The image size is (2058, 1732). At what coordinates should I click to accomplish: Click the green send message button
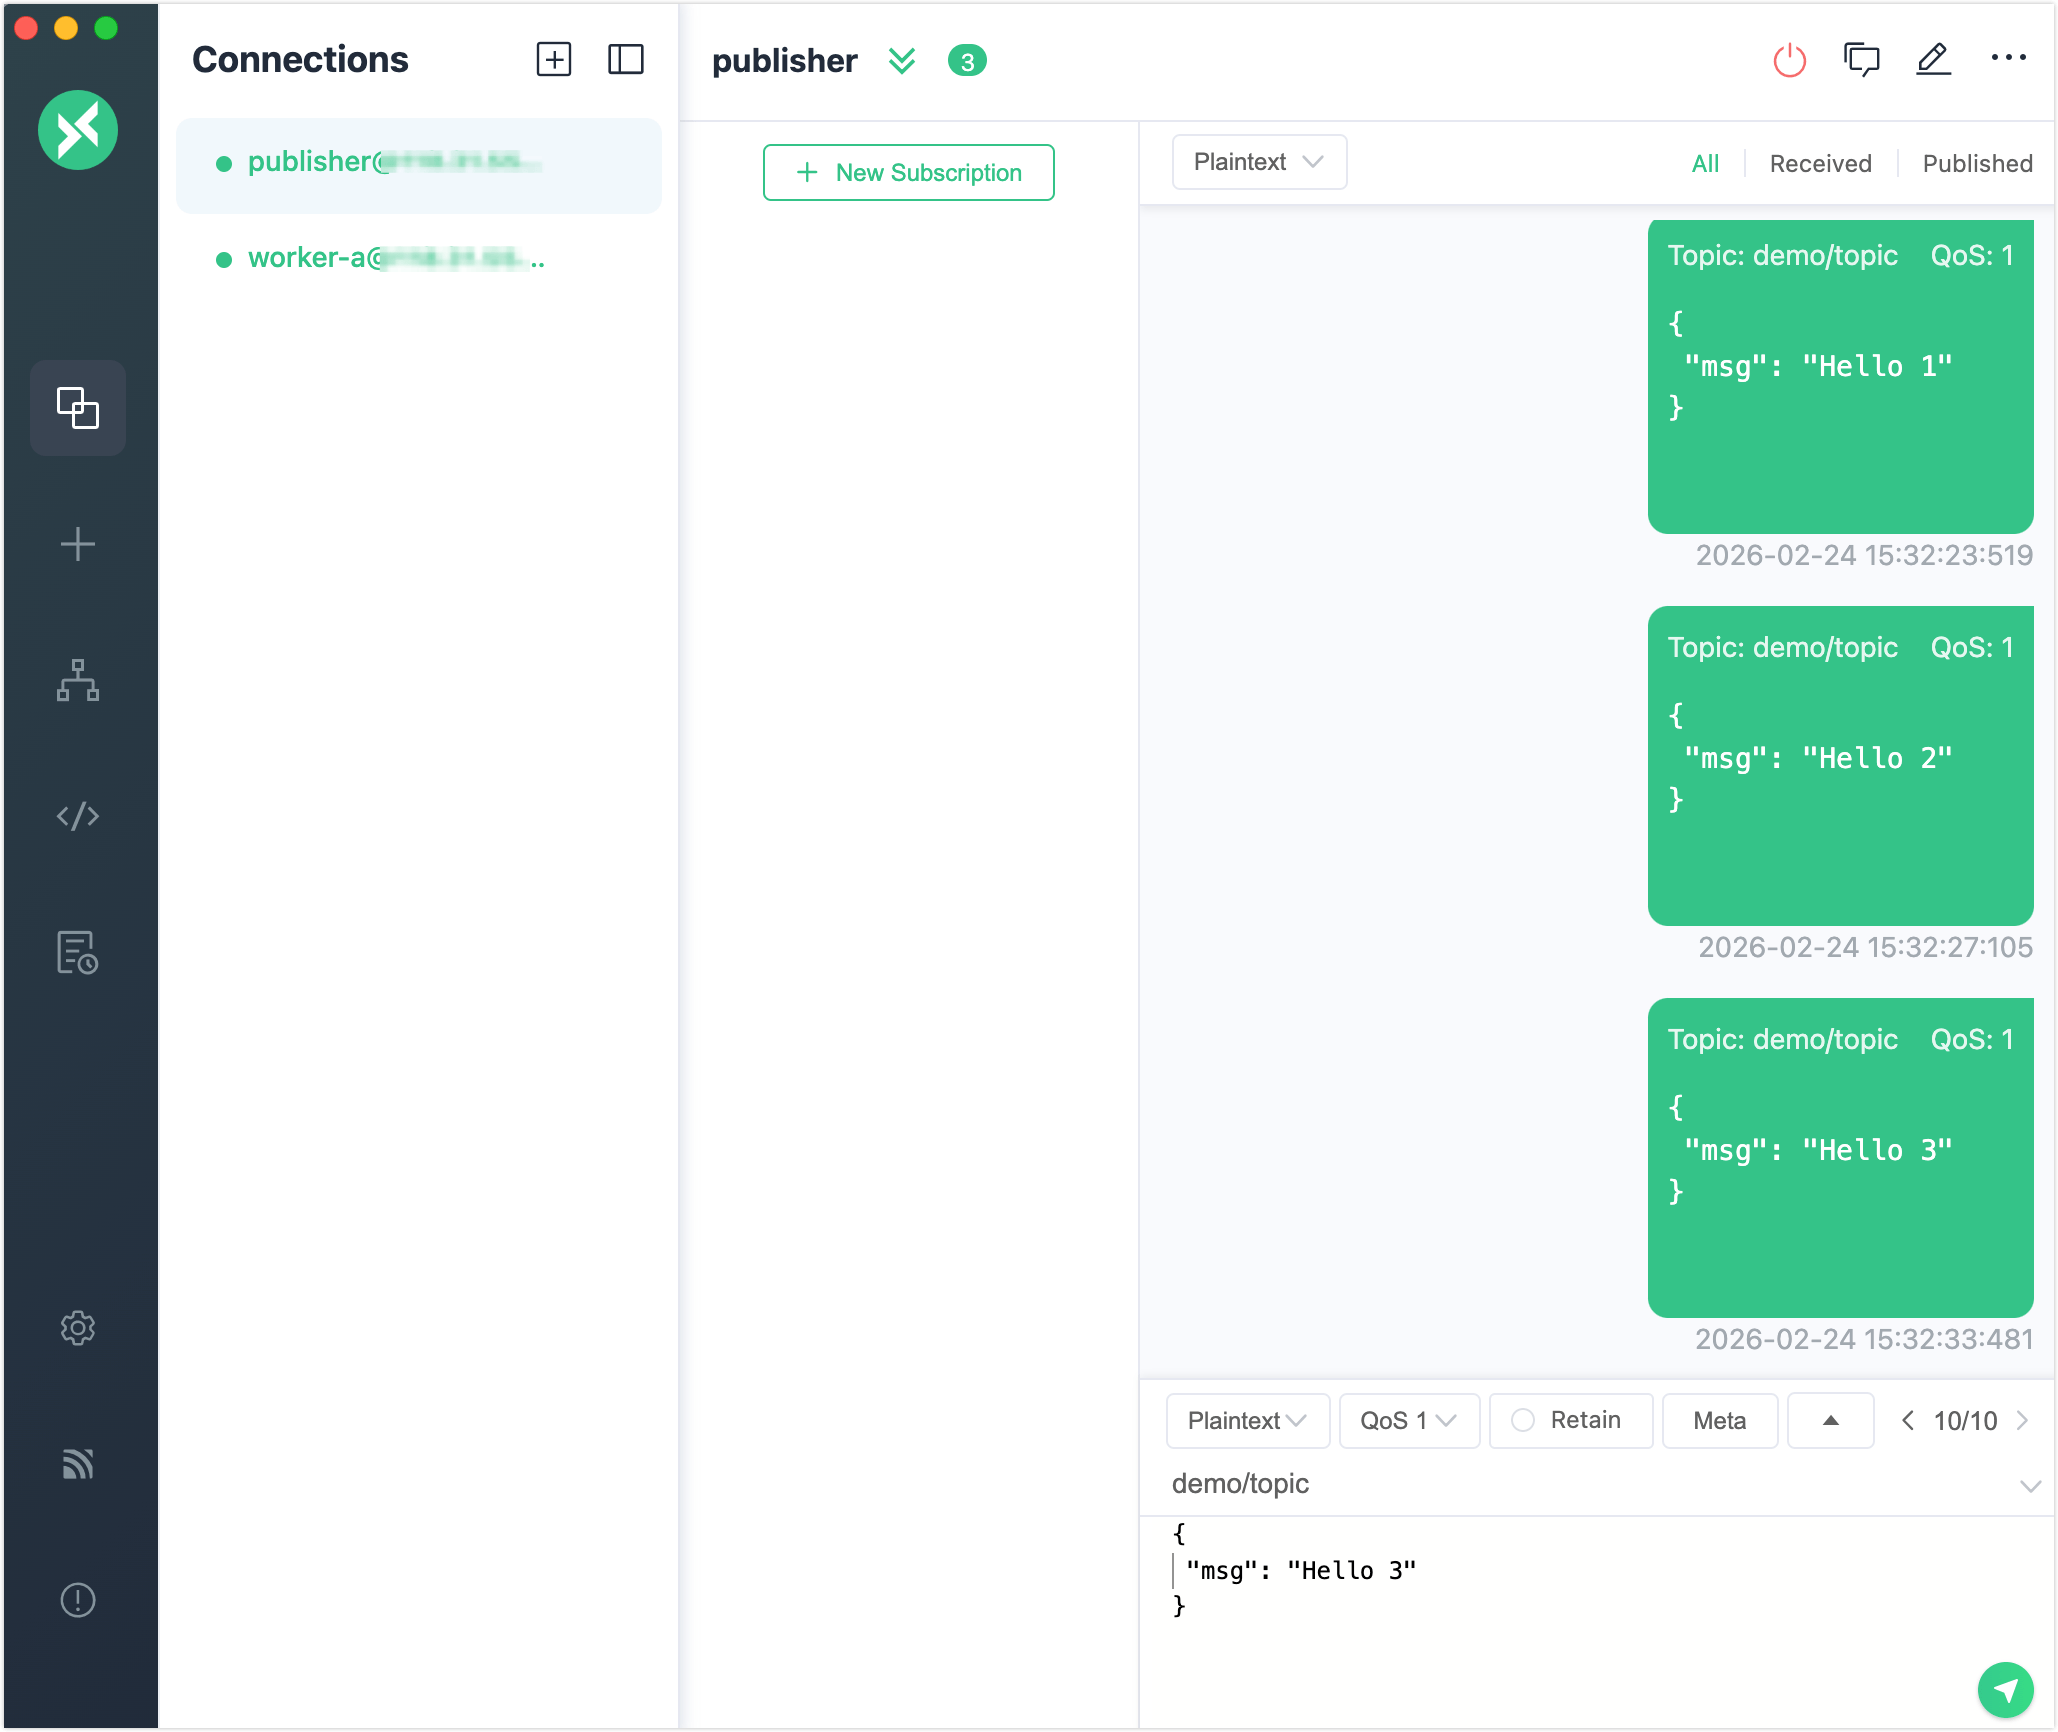(2005, 1689)
